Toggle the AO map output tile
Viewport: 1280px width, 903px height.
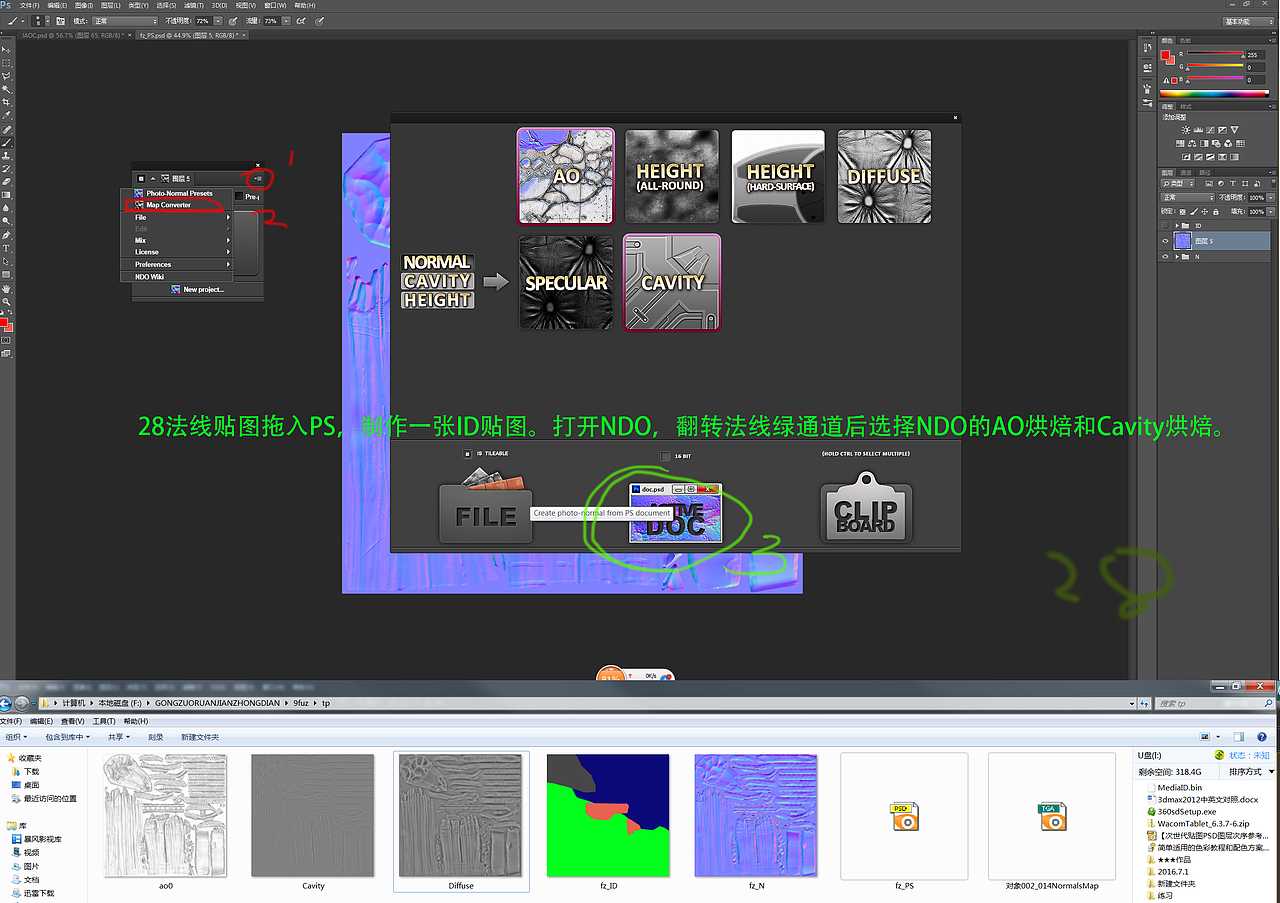tap(567, 176)
